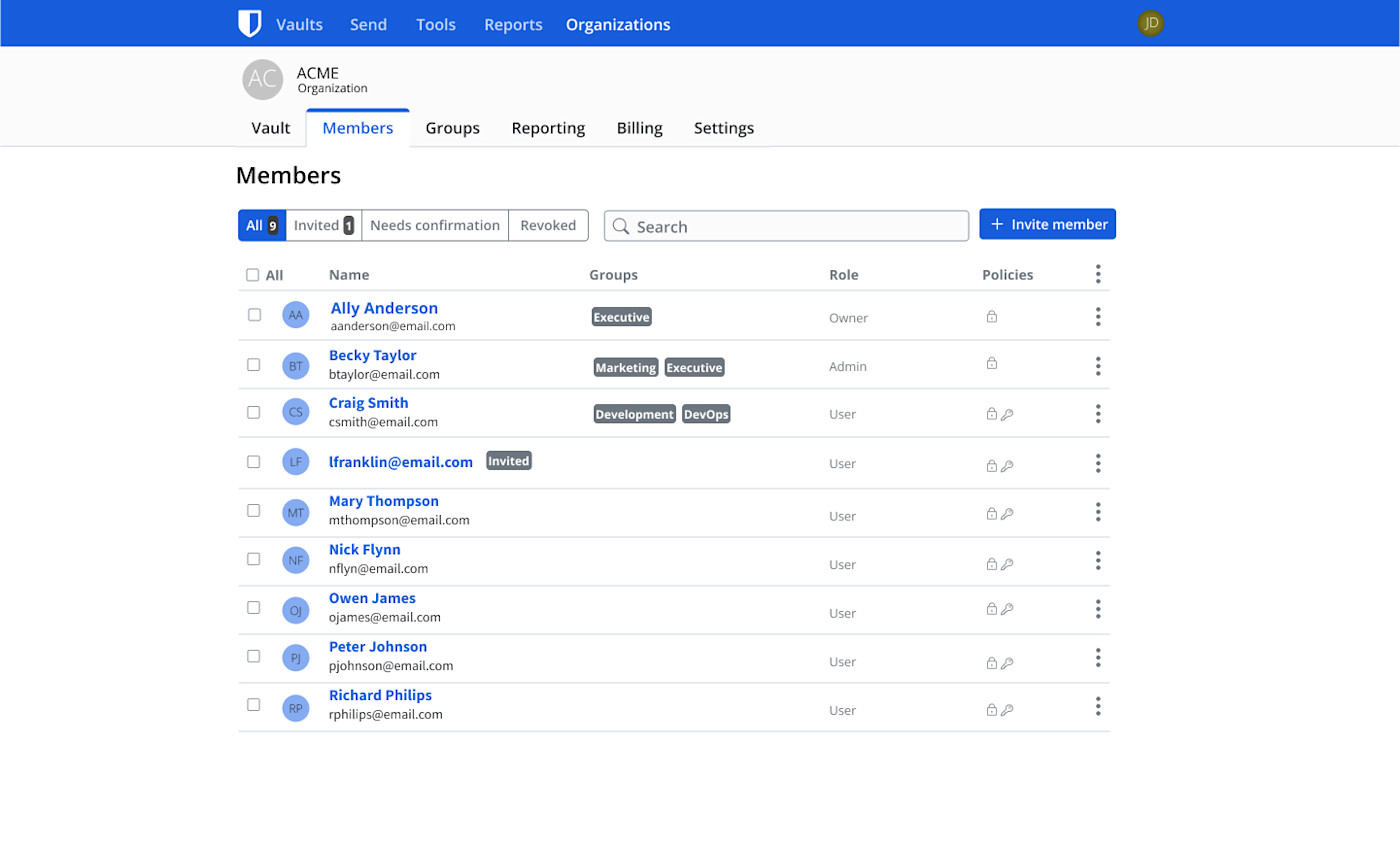
Task: Check the row for Peter Johnson
Action: (x=253, y=656)
